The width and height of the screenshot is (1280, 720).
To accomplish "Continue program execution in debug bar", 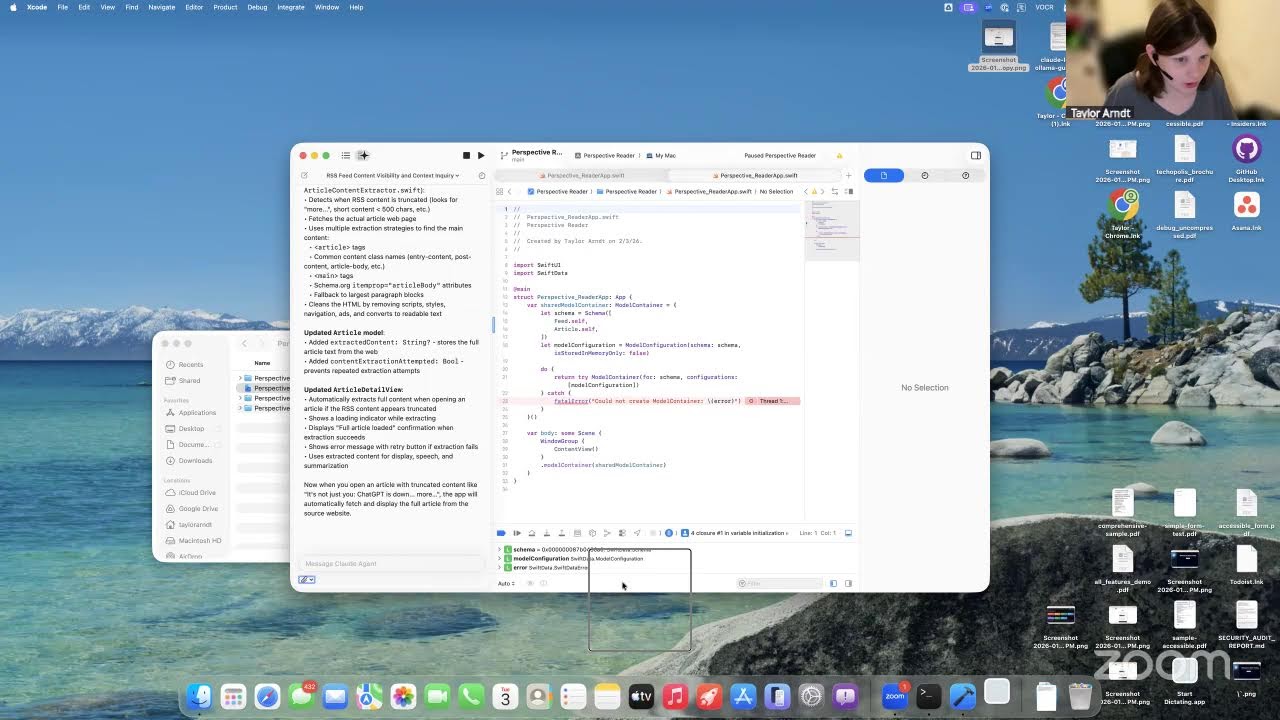I will point(517,533).
